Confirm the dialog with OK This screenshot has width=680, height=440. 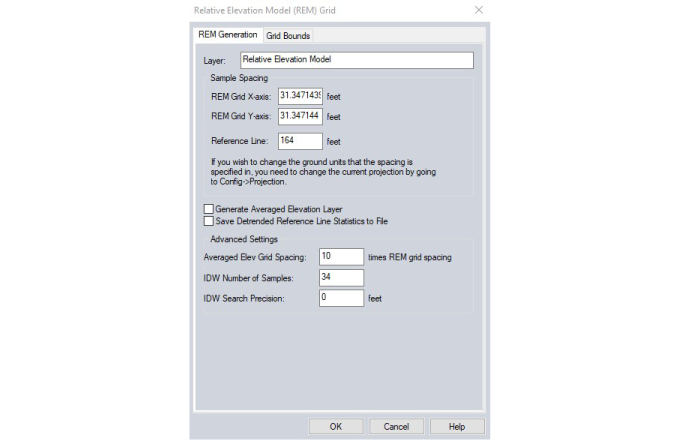tap(336, 427)
